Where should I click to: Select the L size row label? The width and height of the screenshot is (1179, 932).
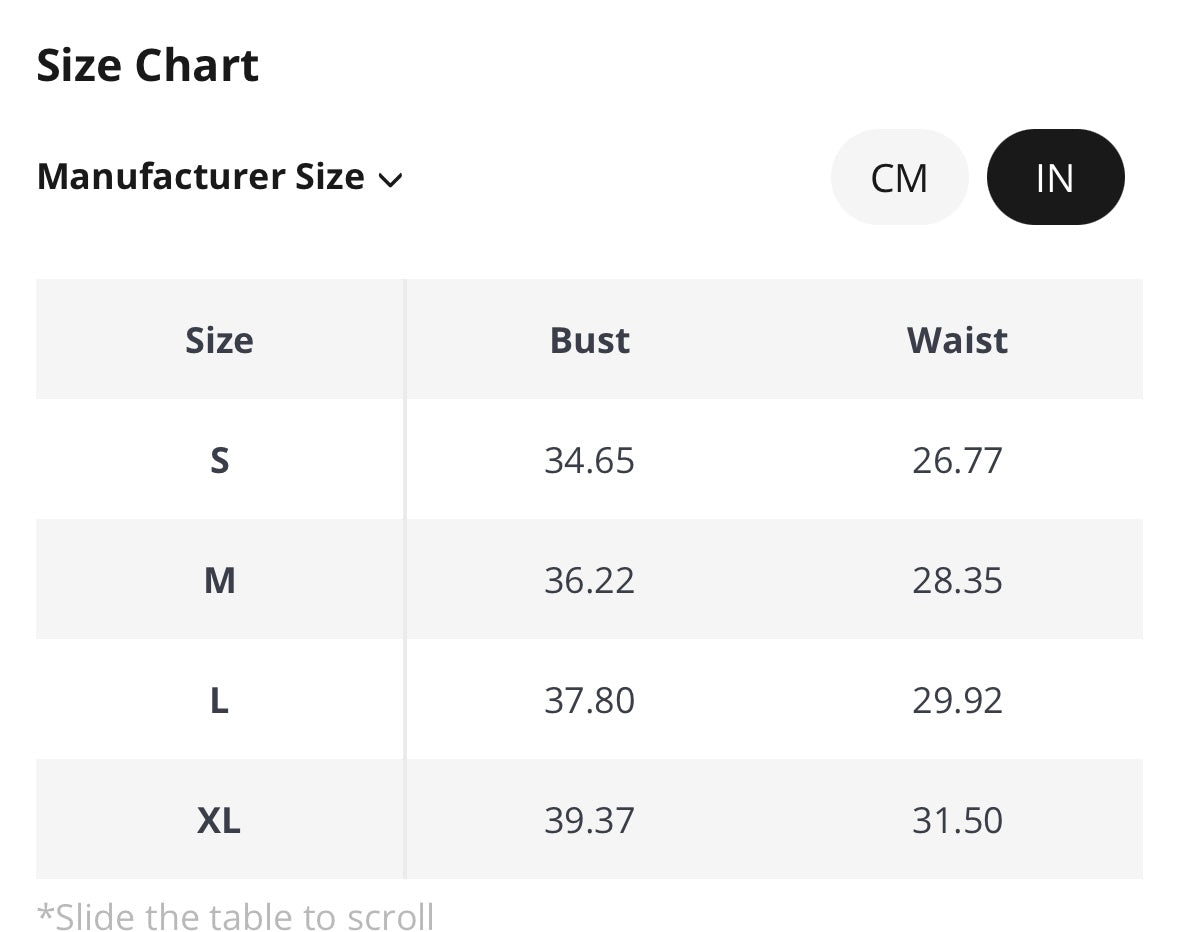219,700
